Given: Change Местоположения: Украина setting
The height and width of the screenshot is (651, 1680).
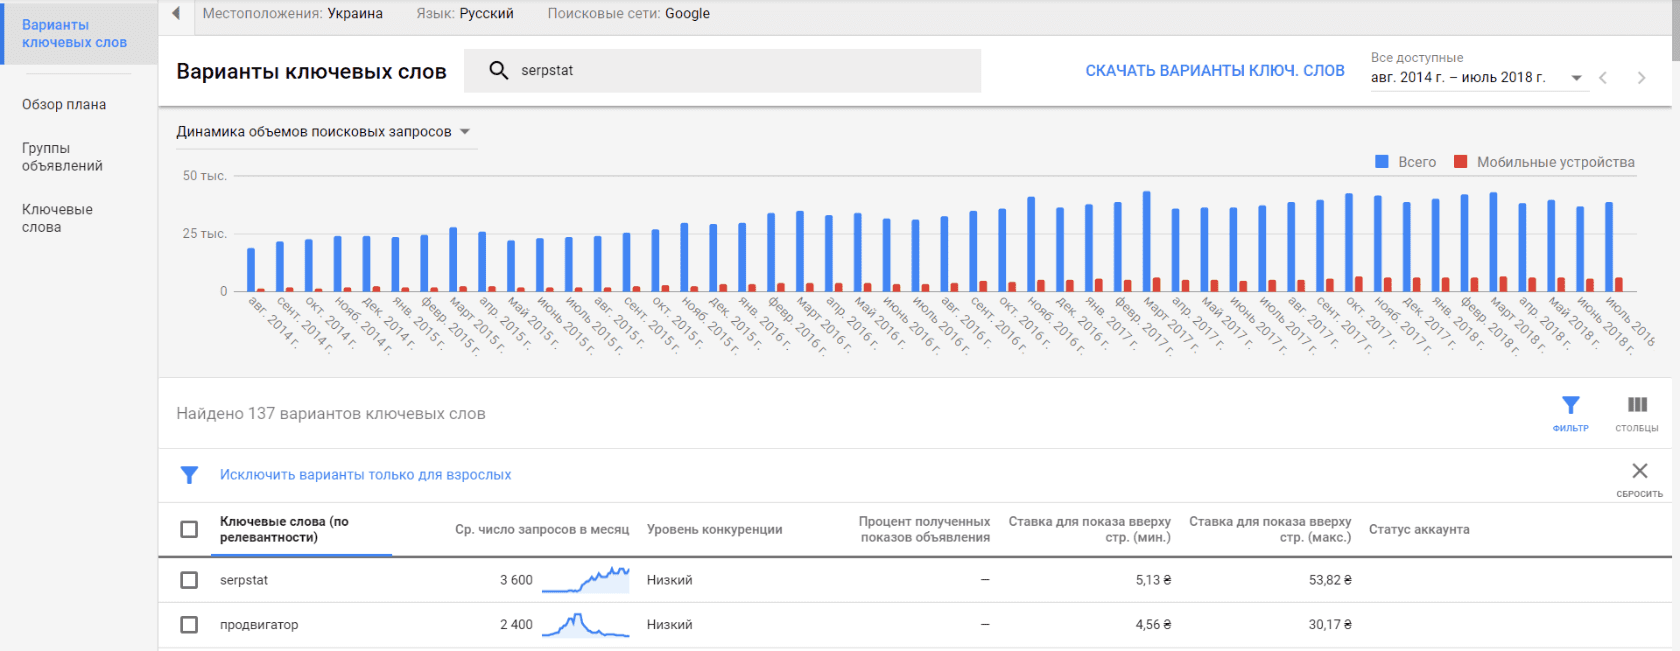Looking at the screenshot, I should coord(292,13).
